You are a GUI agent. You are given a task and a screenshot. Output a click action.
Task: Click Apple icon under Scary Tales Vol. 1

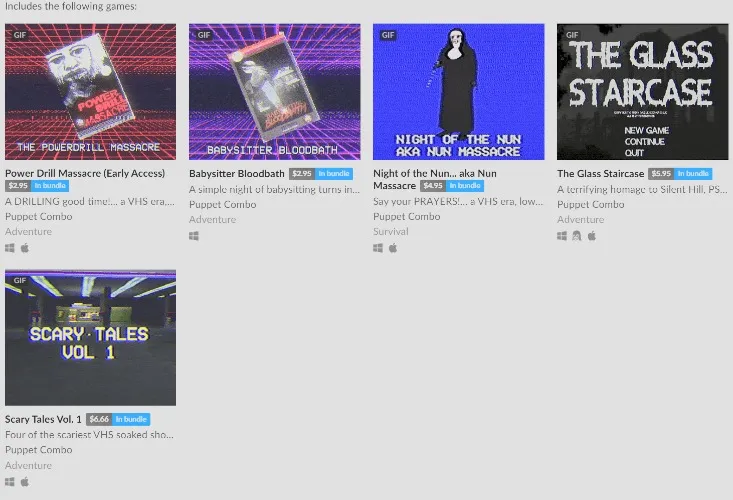click(x=25, y=481)
